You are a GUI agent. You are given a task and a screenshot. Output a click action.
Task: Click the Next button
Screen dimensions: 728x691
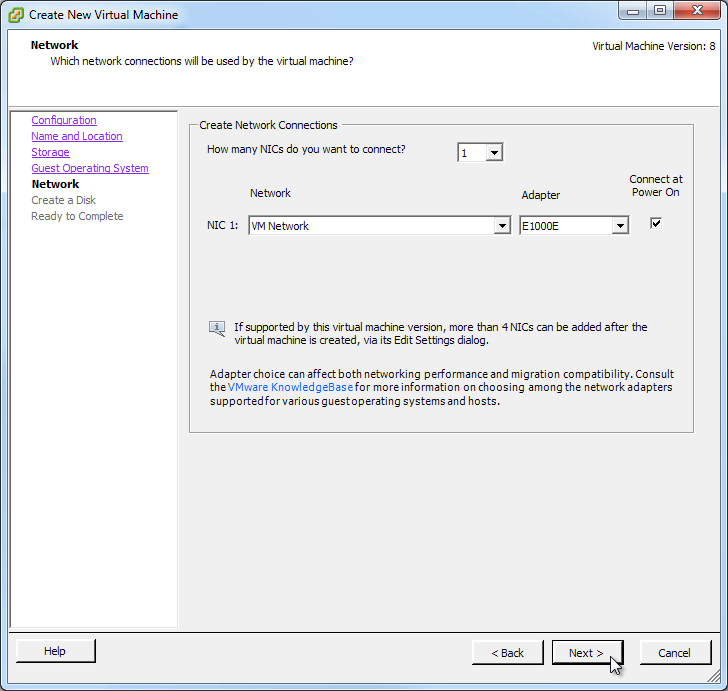pos(587,653)
